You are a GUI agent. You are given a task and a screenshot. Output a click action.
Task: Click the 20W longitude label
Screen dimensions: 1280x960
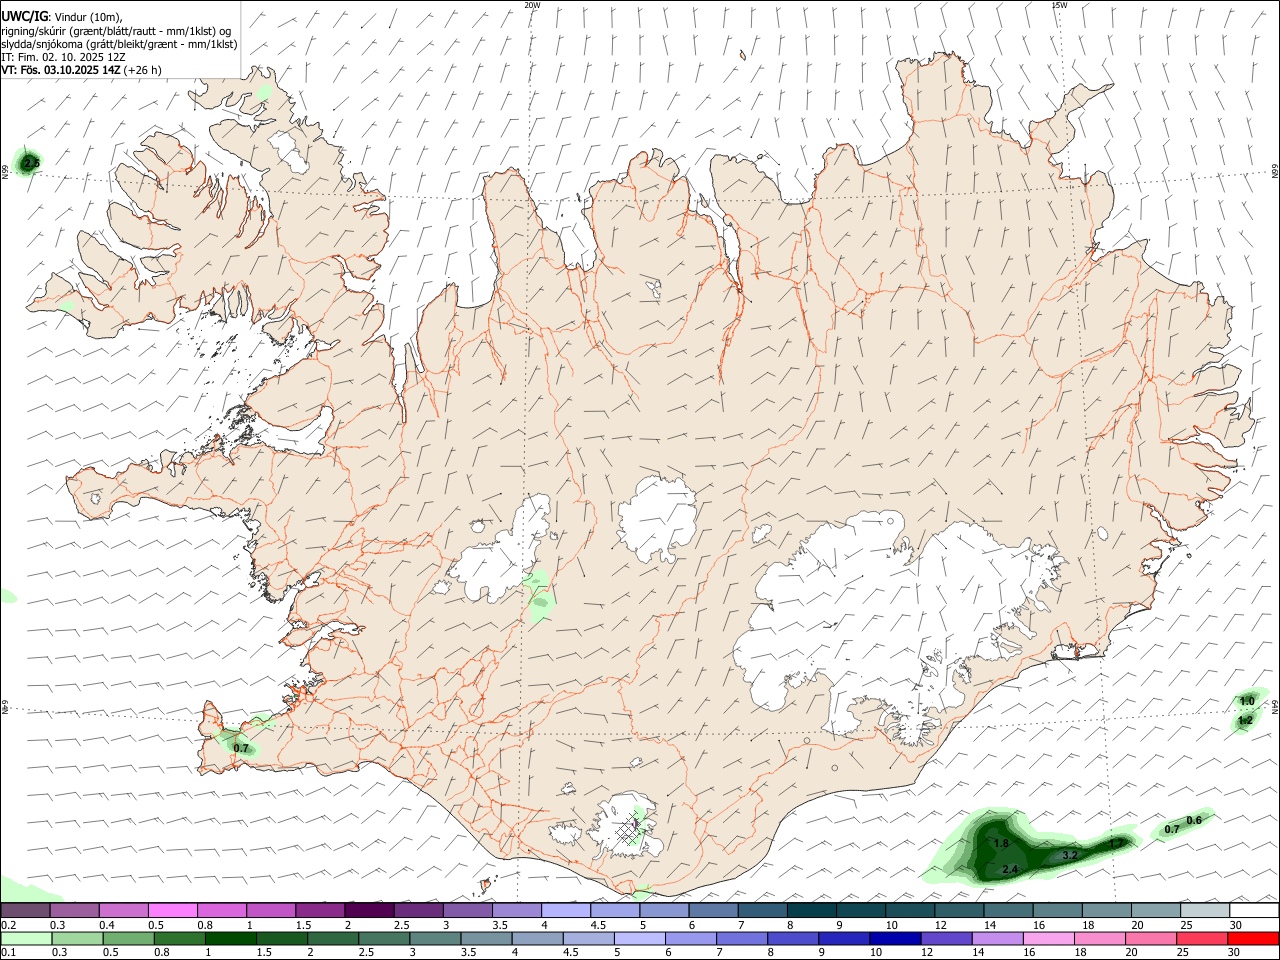pos(532,5)
